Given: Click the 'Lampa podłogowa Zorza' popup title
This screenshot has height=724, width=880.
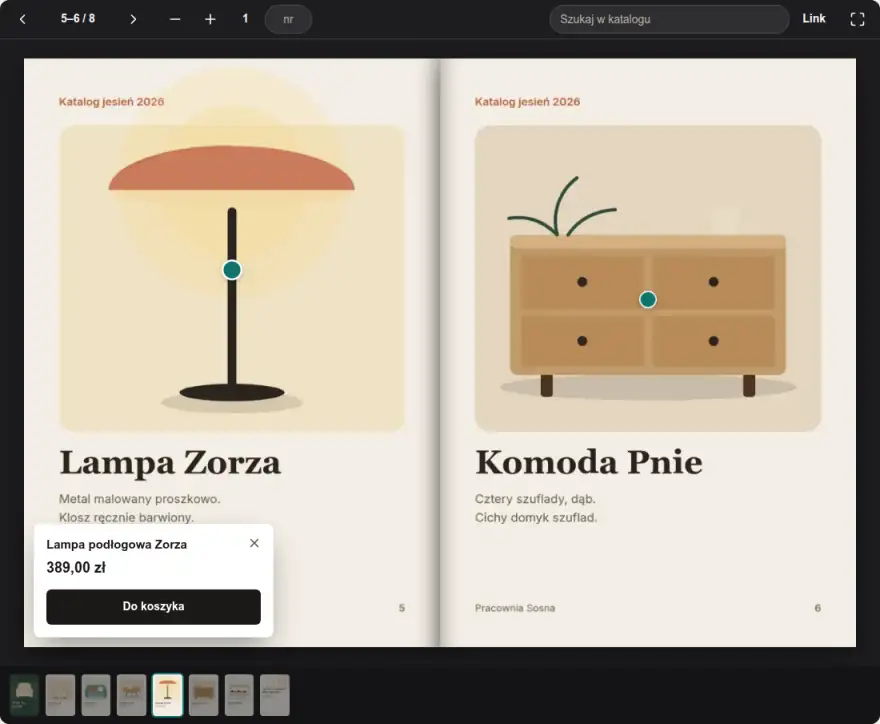Looking at the screenshot, I should click(117, 544).
